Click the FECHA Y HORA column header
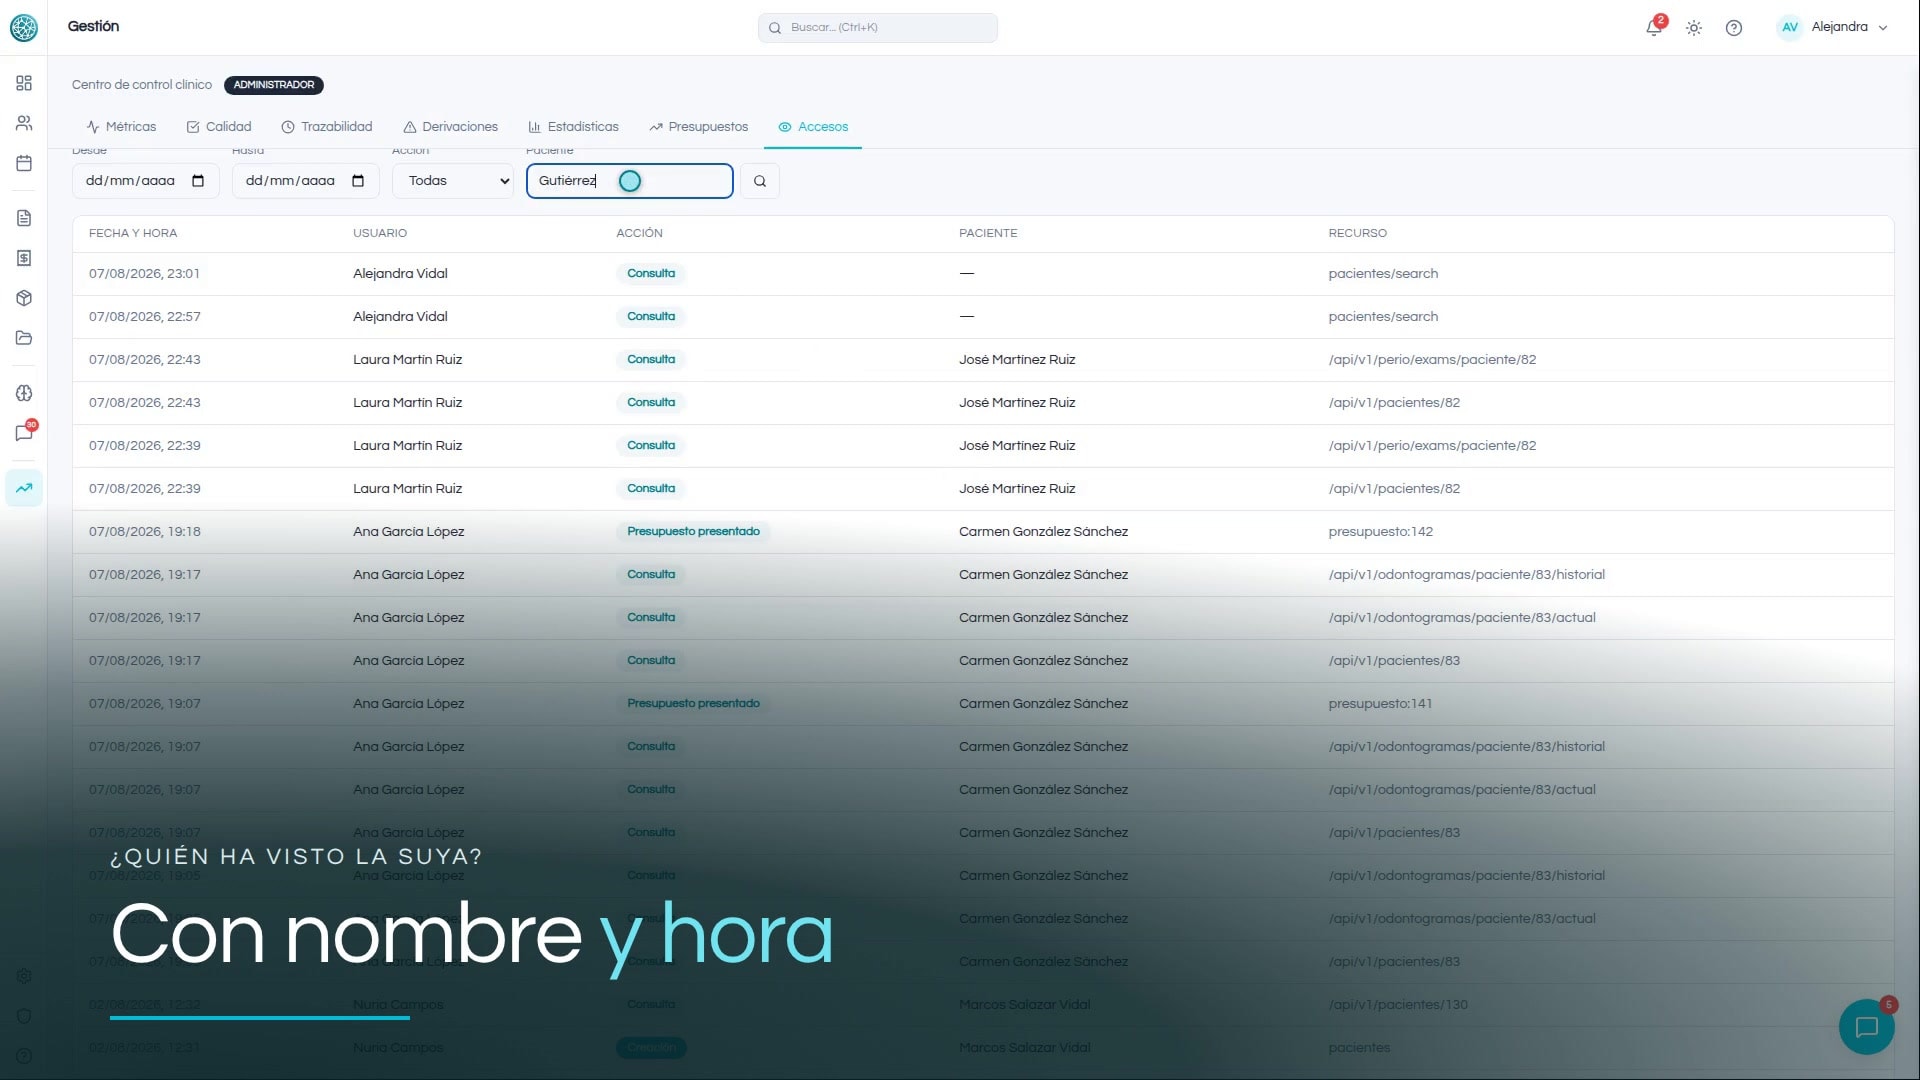 click(x=133, y=233)
